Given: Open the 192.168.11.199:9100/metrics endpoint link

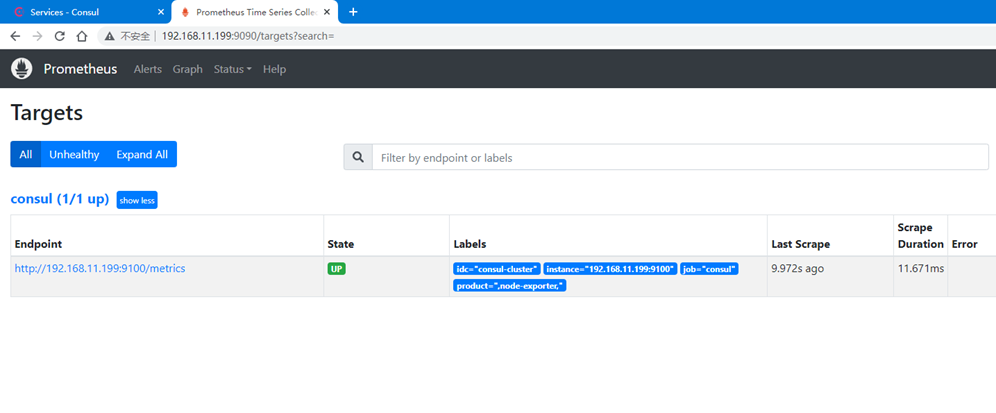Looking at the screenshot, I should coord(100,268).
